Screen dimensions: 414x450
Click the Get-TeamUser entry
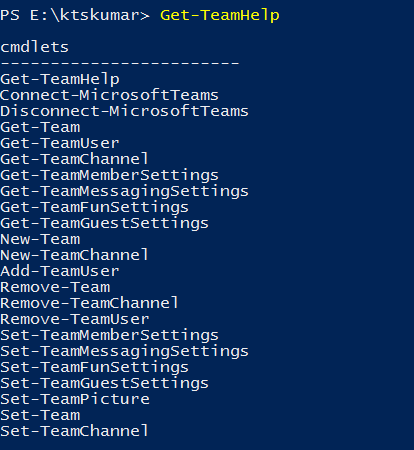(60, 143)
